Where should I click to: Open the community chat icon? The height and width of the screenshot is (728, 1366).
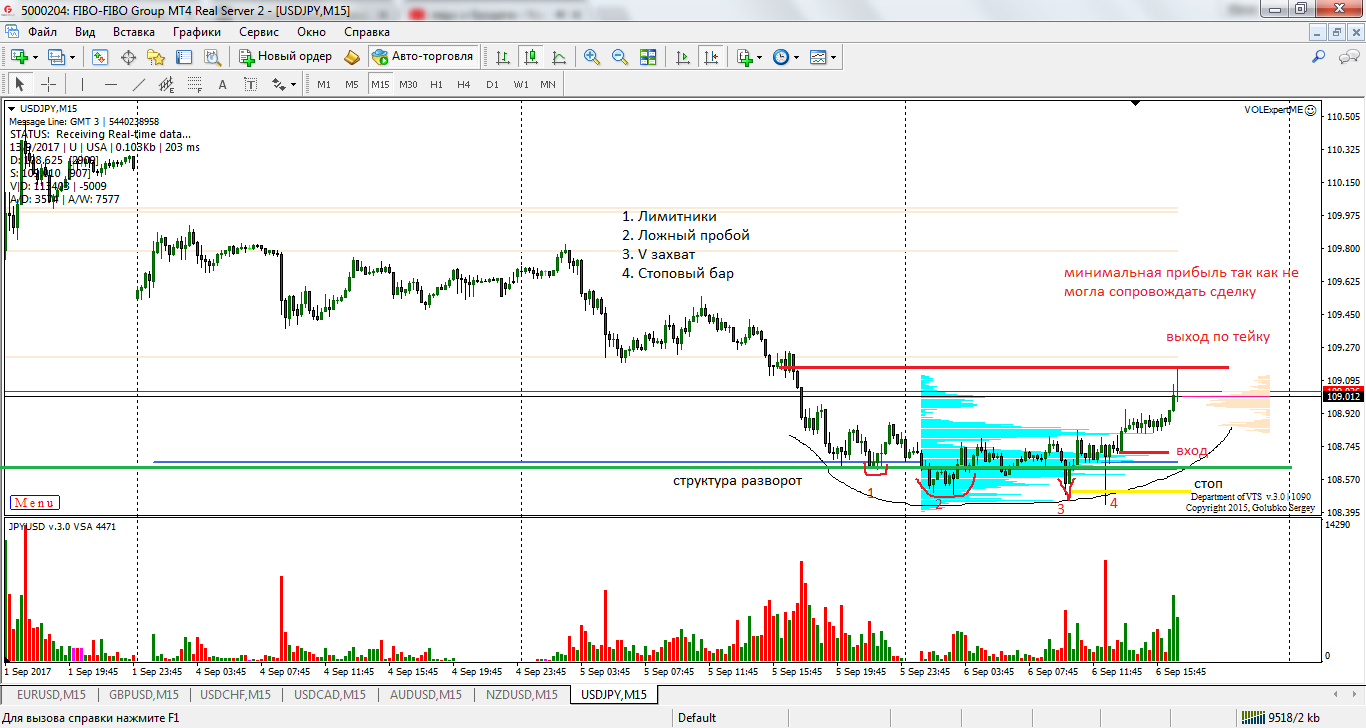[x=1347, y=57]
